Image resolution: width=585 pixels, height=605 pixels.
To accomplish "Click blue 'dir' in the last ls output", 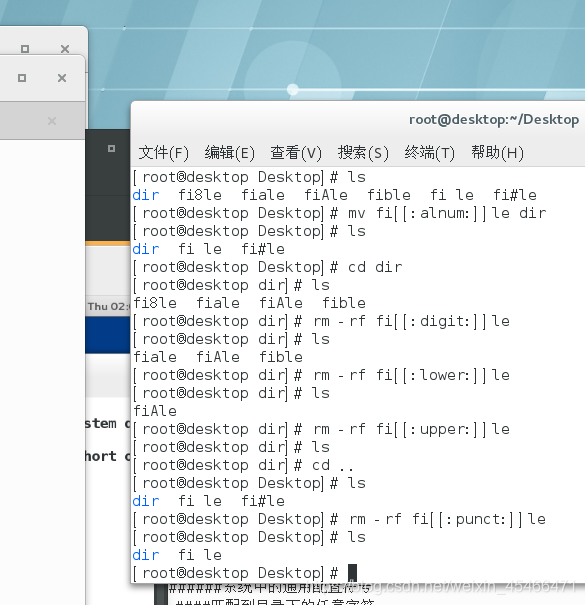I will click(146, 555).
